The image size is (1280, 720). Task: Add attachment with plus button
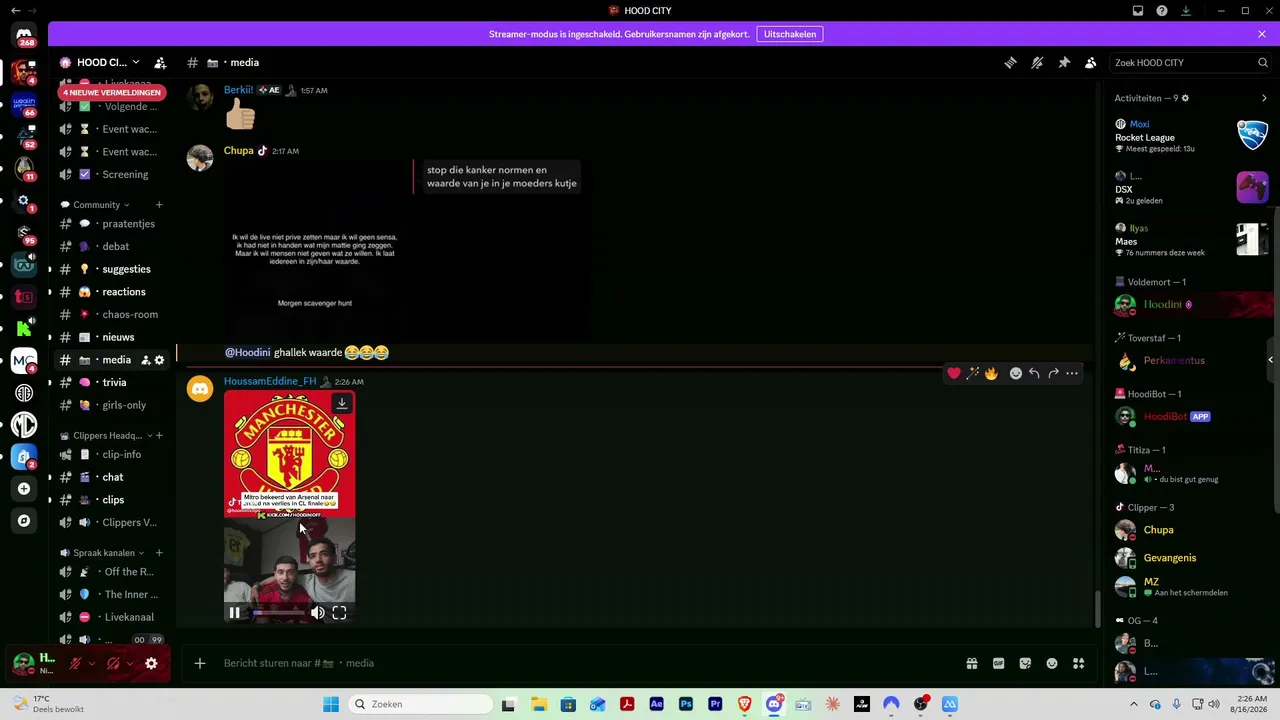[x=200, y=663]
